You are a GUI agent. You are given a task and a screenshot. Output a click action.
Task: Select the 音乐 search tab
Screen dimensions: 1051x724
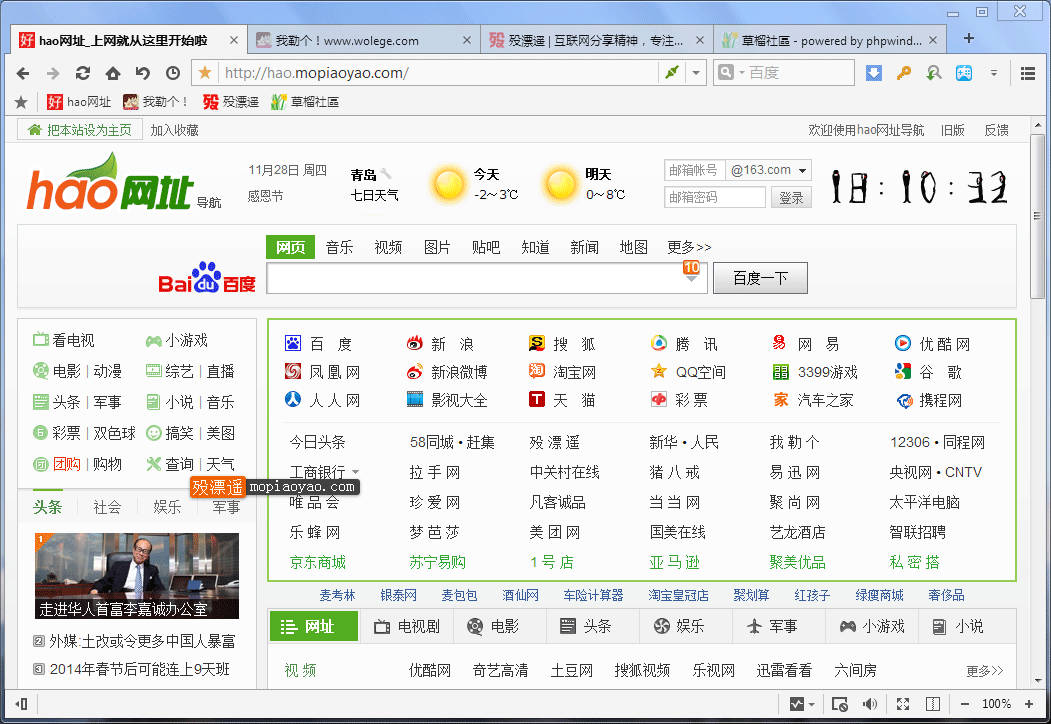point(339,247)
